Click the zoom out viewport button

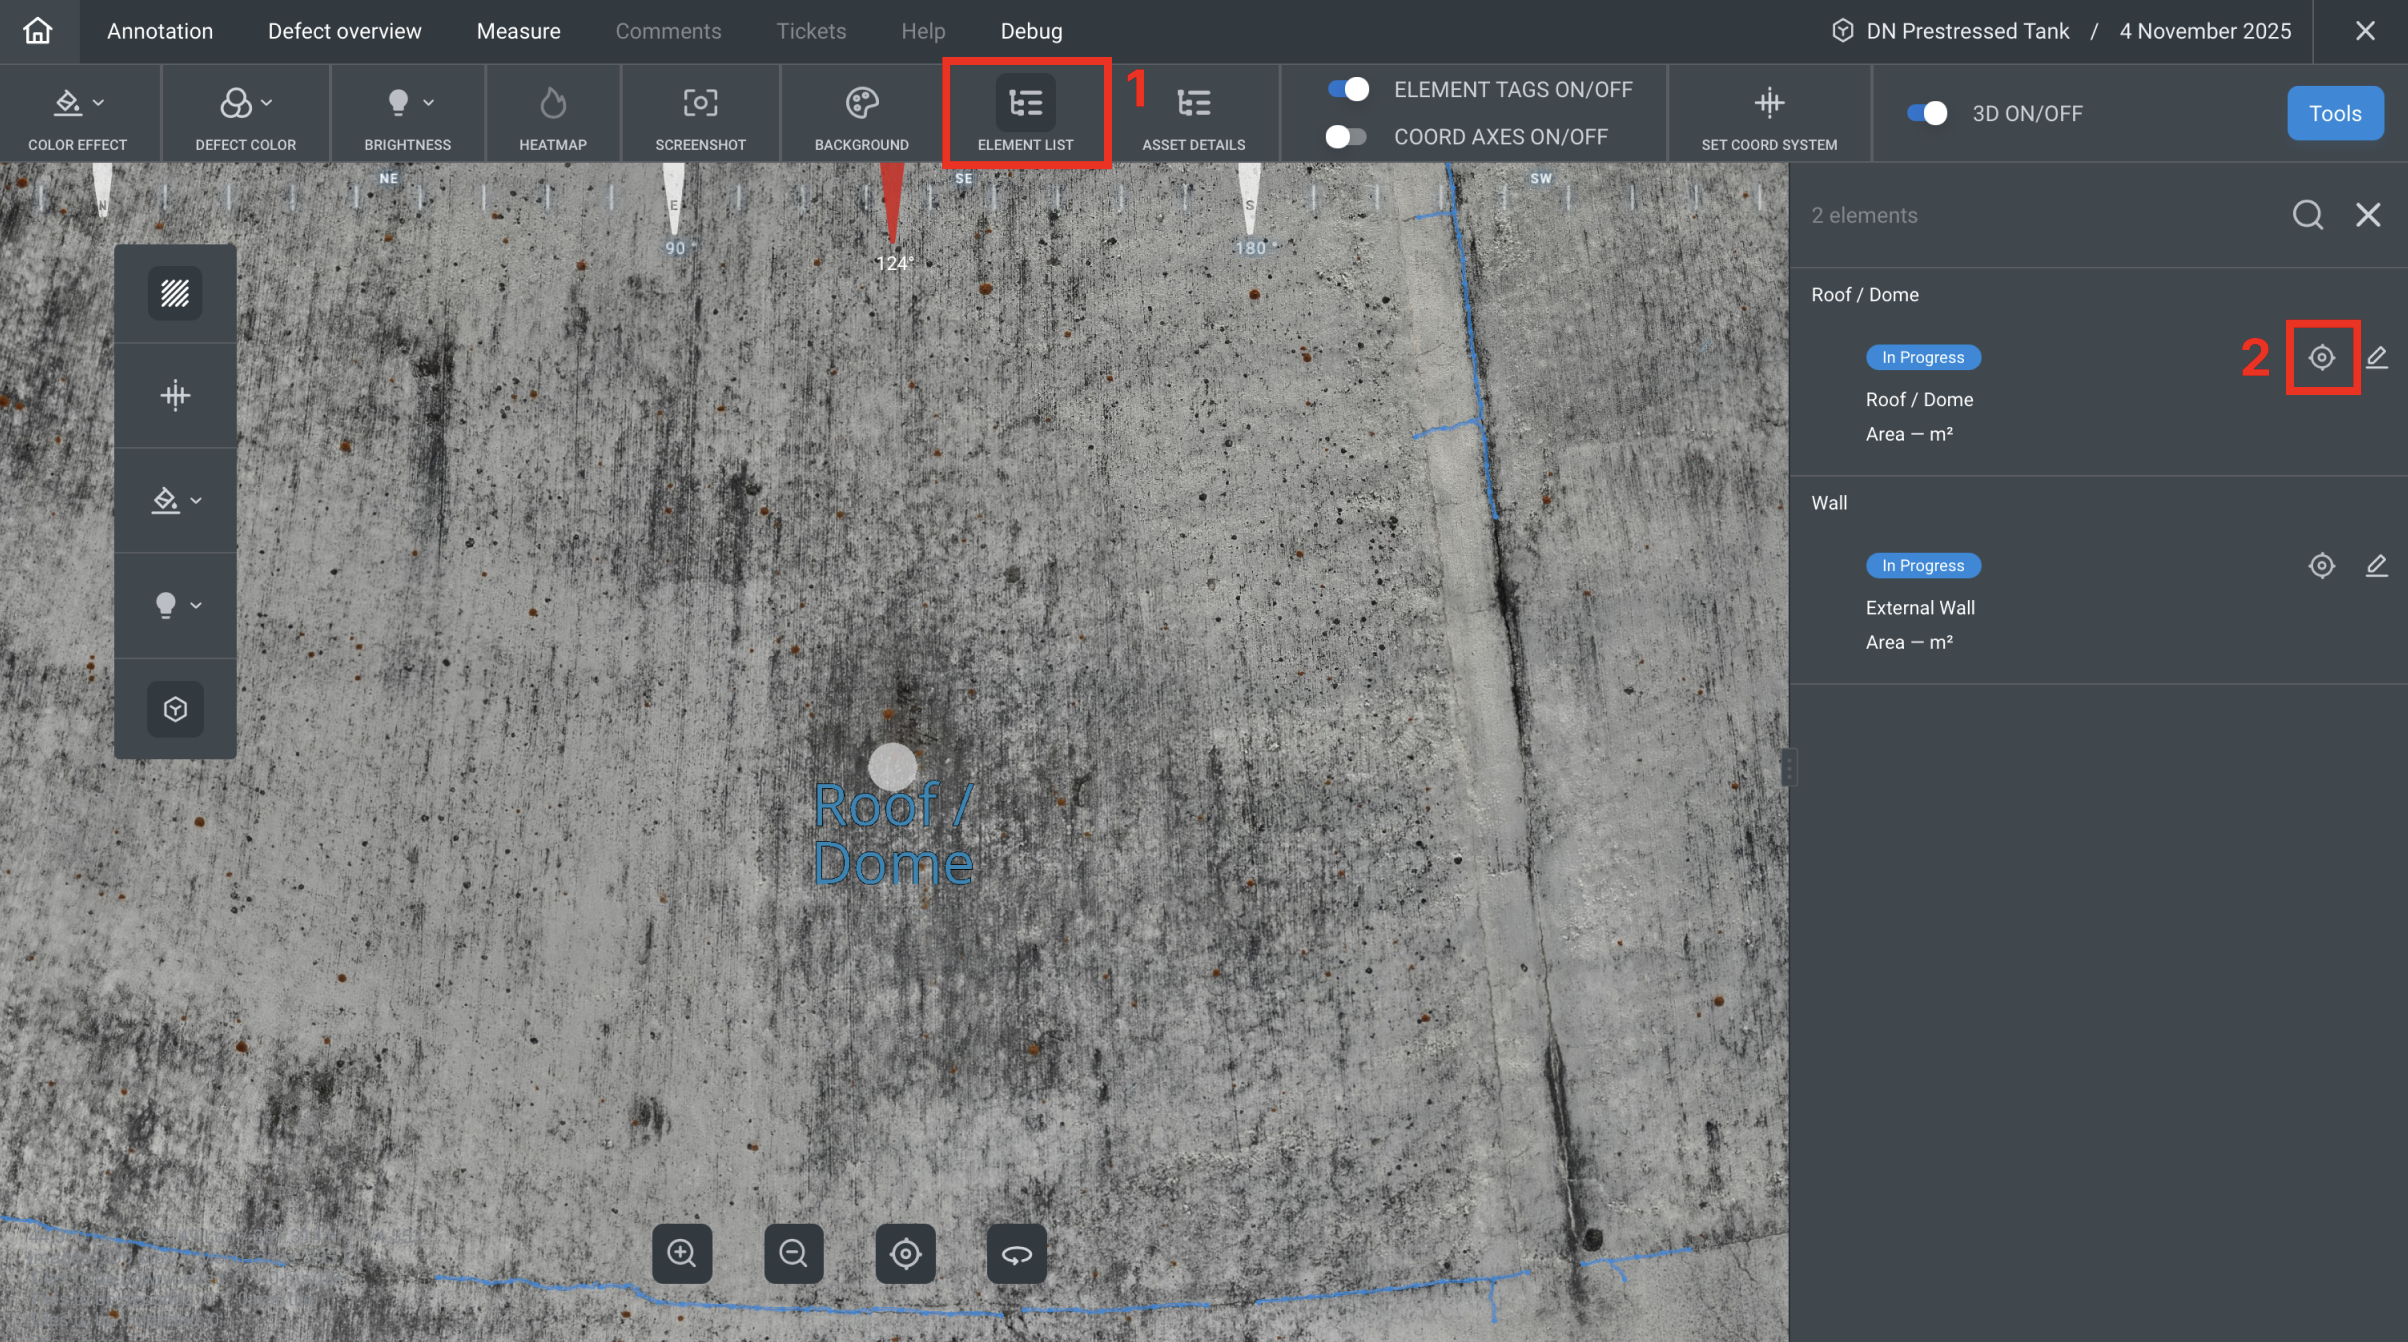tap(793, 1253)
